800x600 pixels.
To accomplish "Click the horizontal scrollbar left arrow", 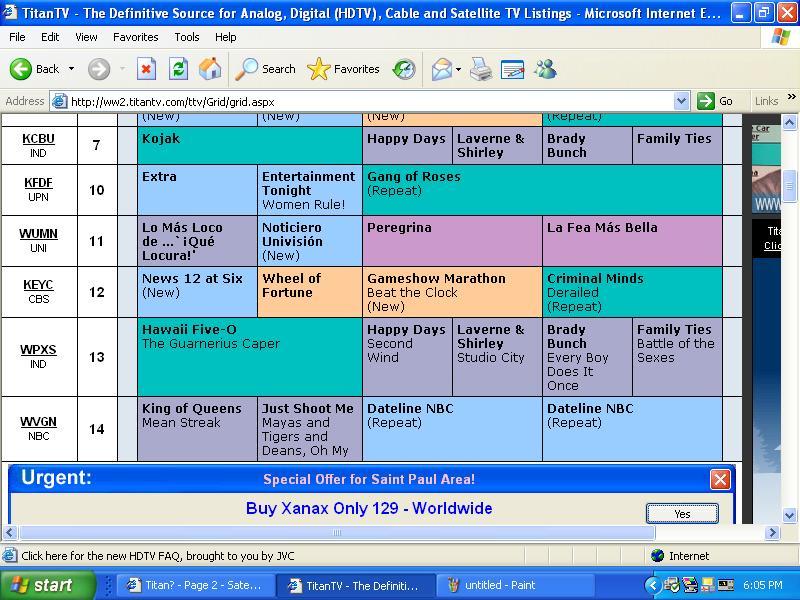I will 10,533.
